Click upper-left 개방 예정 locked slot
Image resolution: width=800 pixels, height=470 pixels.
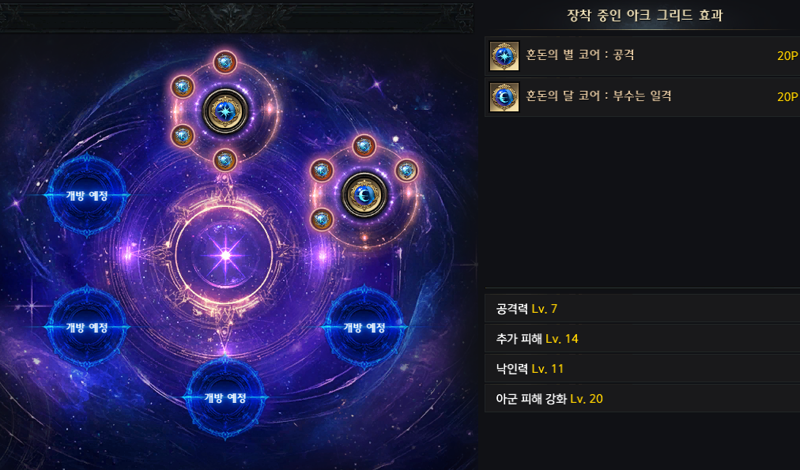point(87,195)
